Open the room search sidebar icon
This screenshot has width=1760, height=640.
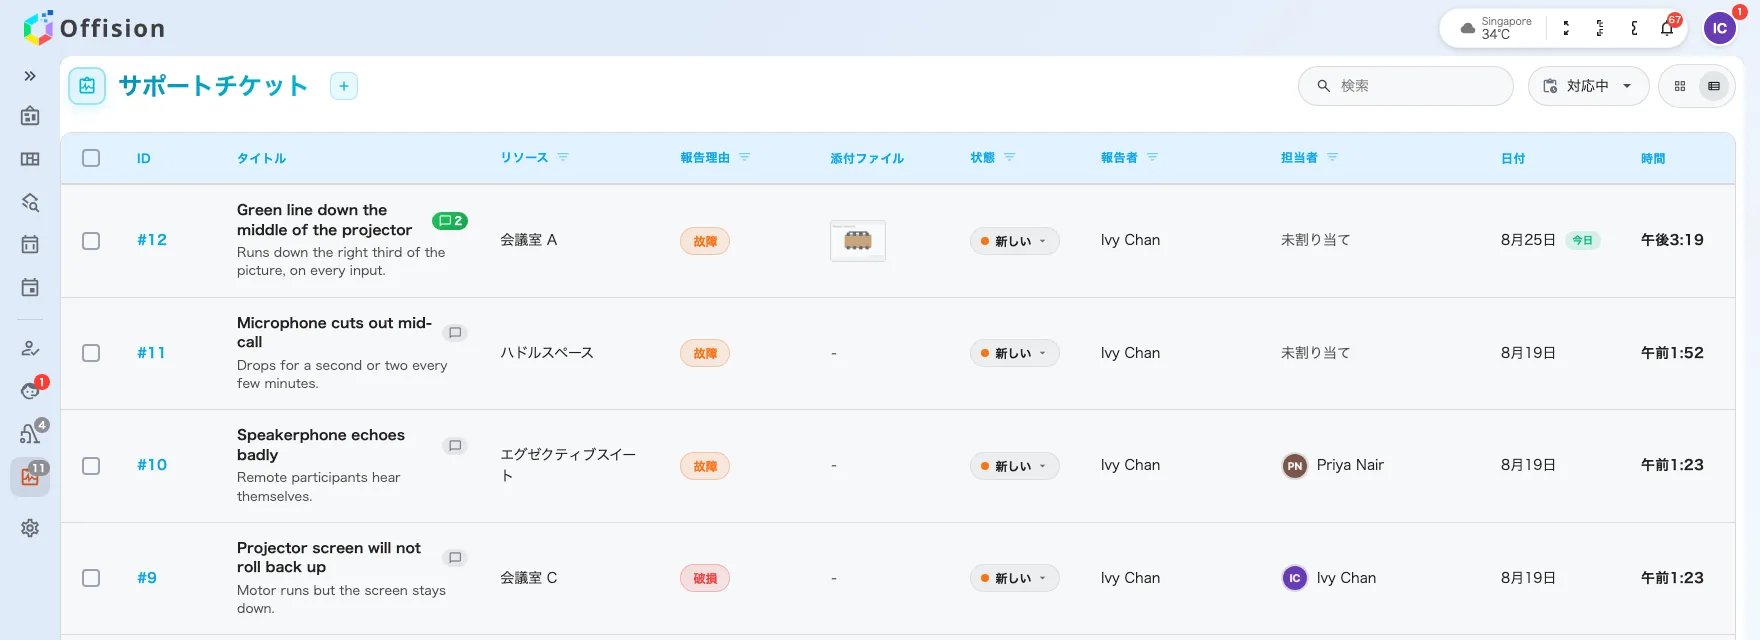[30, 202]
